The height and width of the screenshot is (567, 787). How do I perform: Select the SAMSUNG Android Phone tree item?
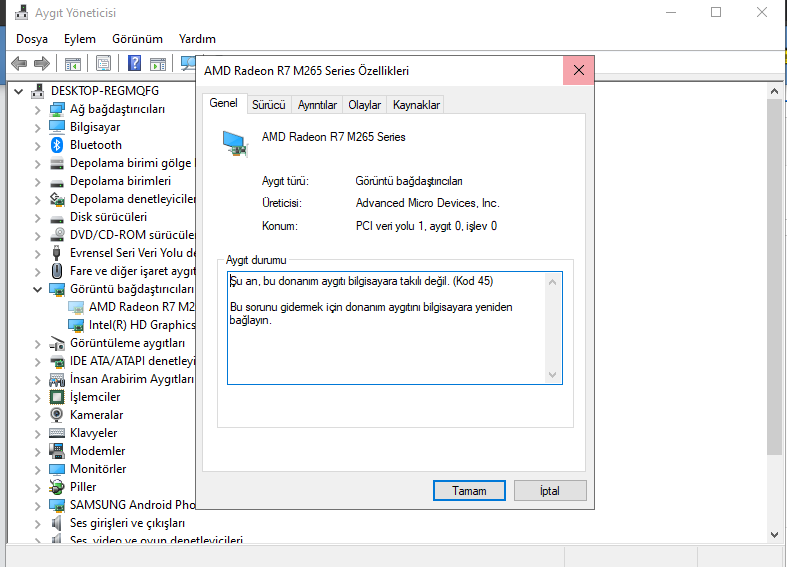click(133, 505)
